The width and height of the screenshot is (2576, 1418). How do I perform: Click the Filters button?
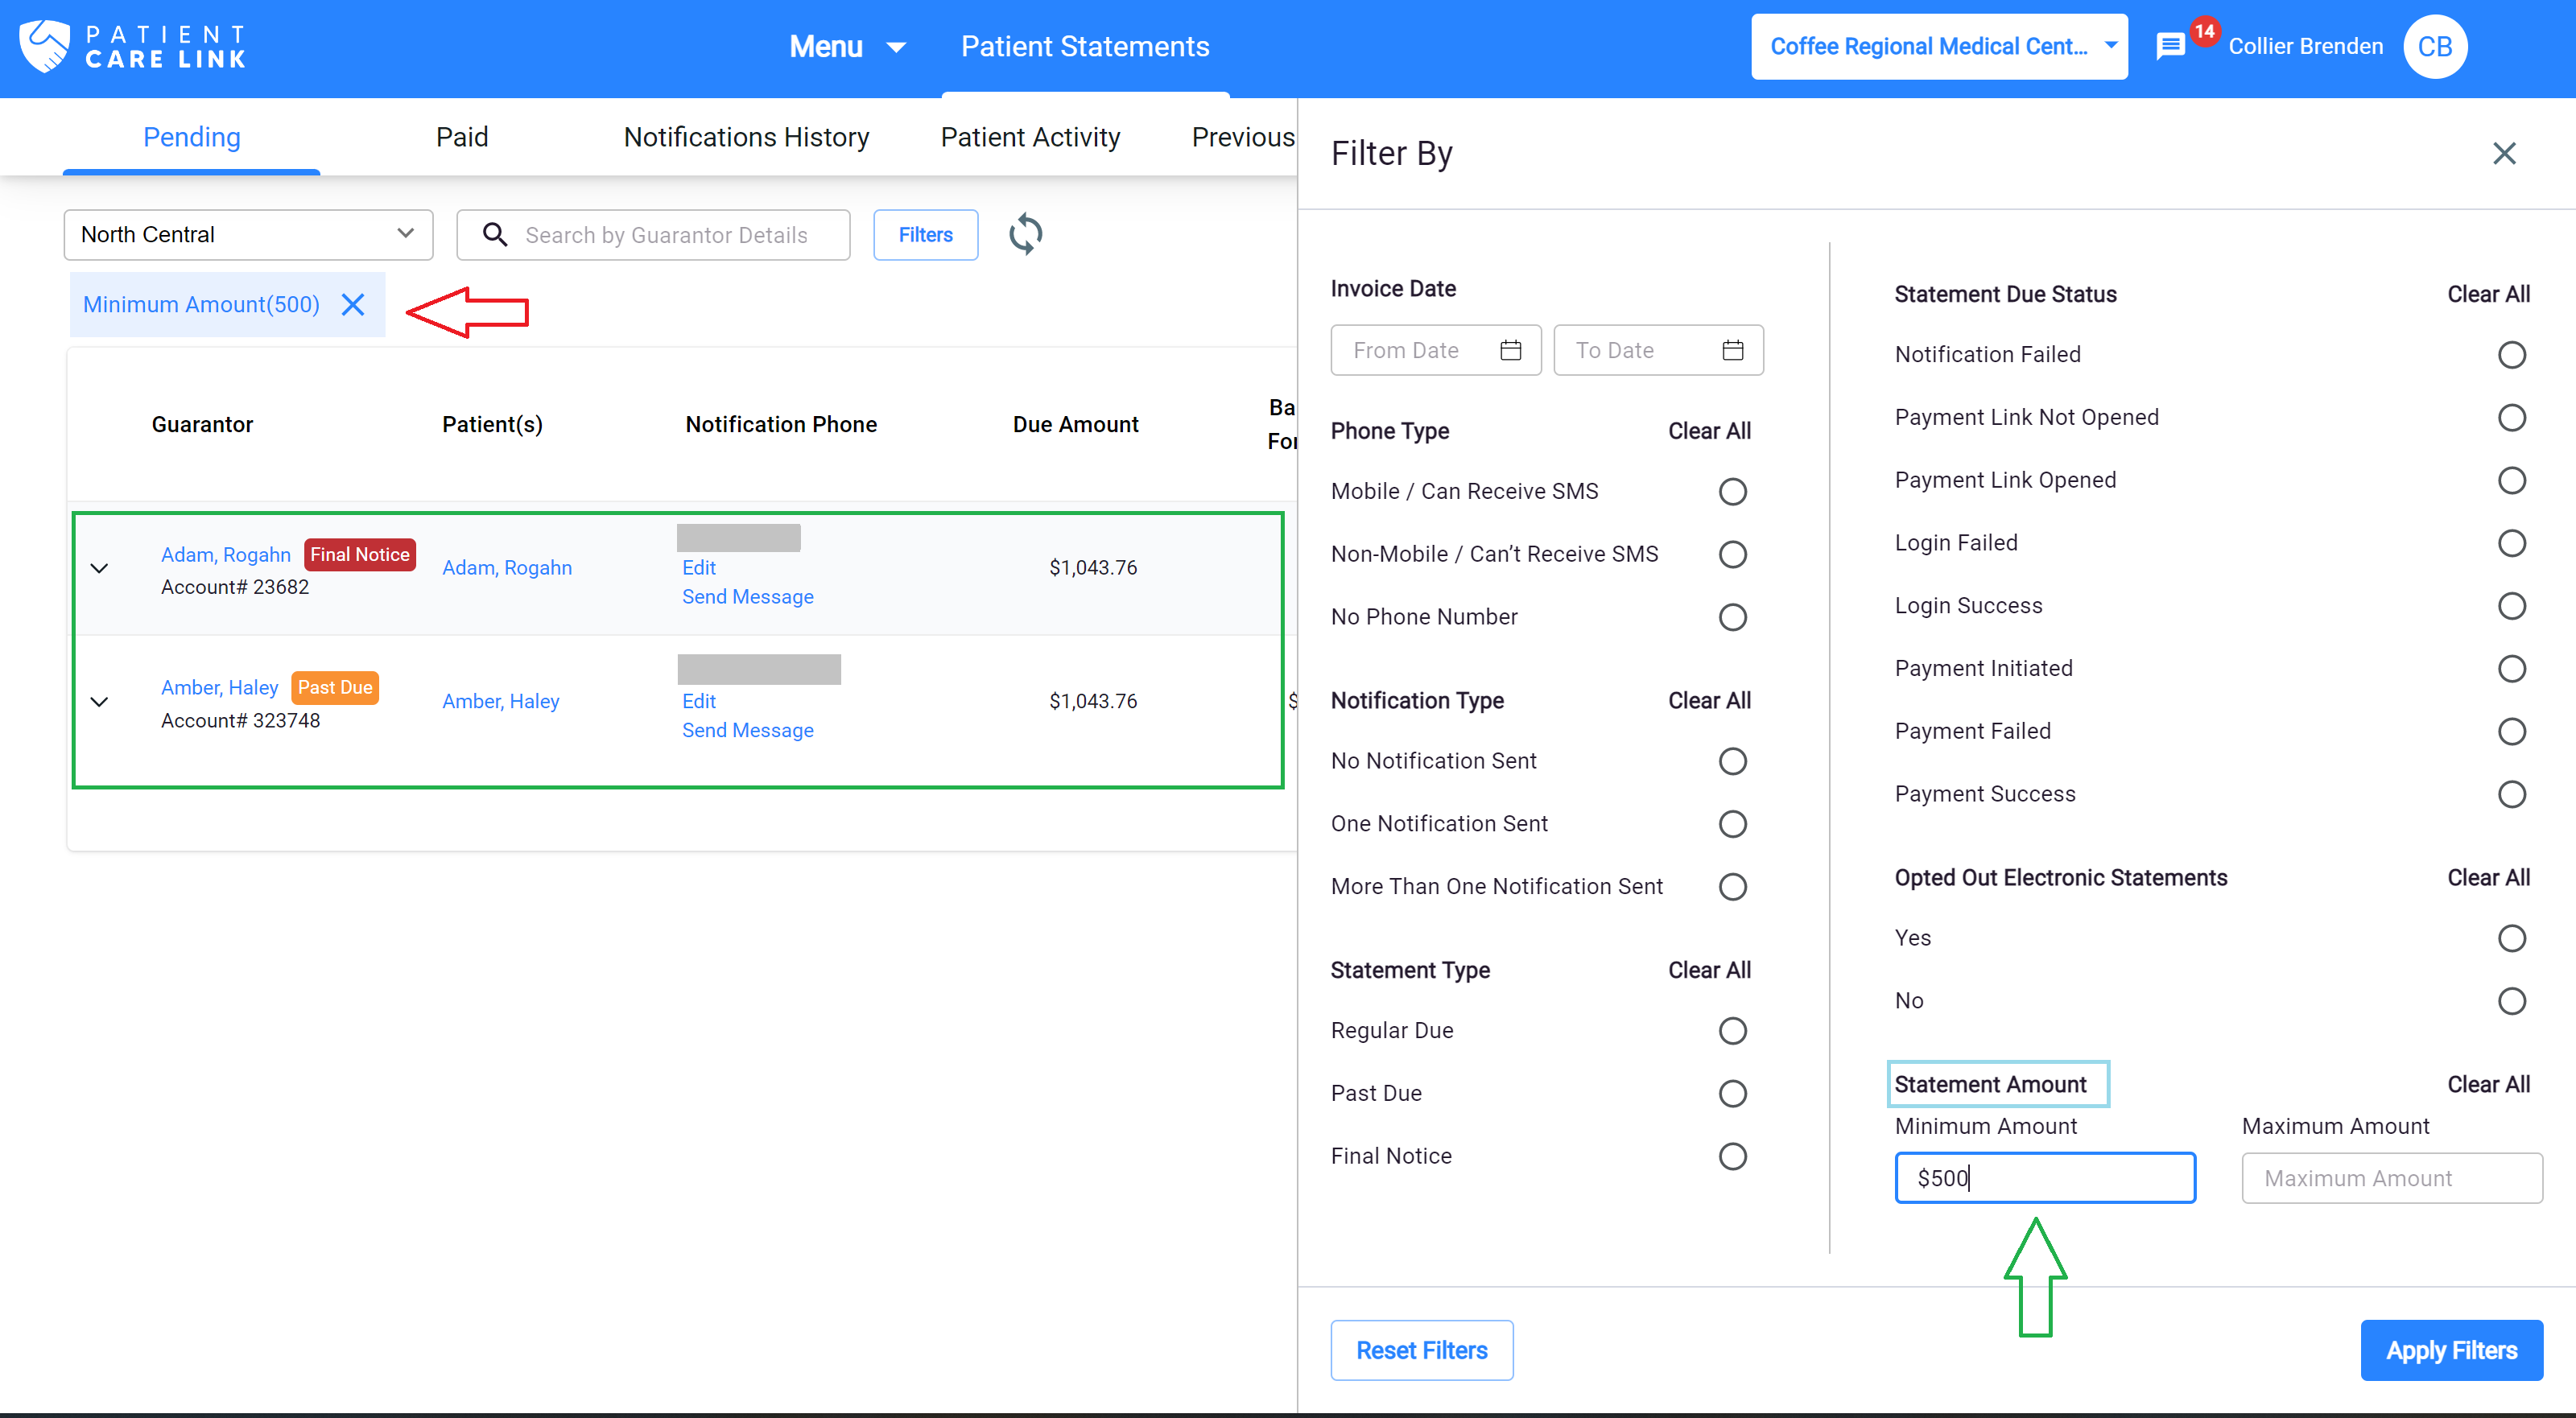[925, 234]
